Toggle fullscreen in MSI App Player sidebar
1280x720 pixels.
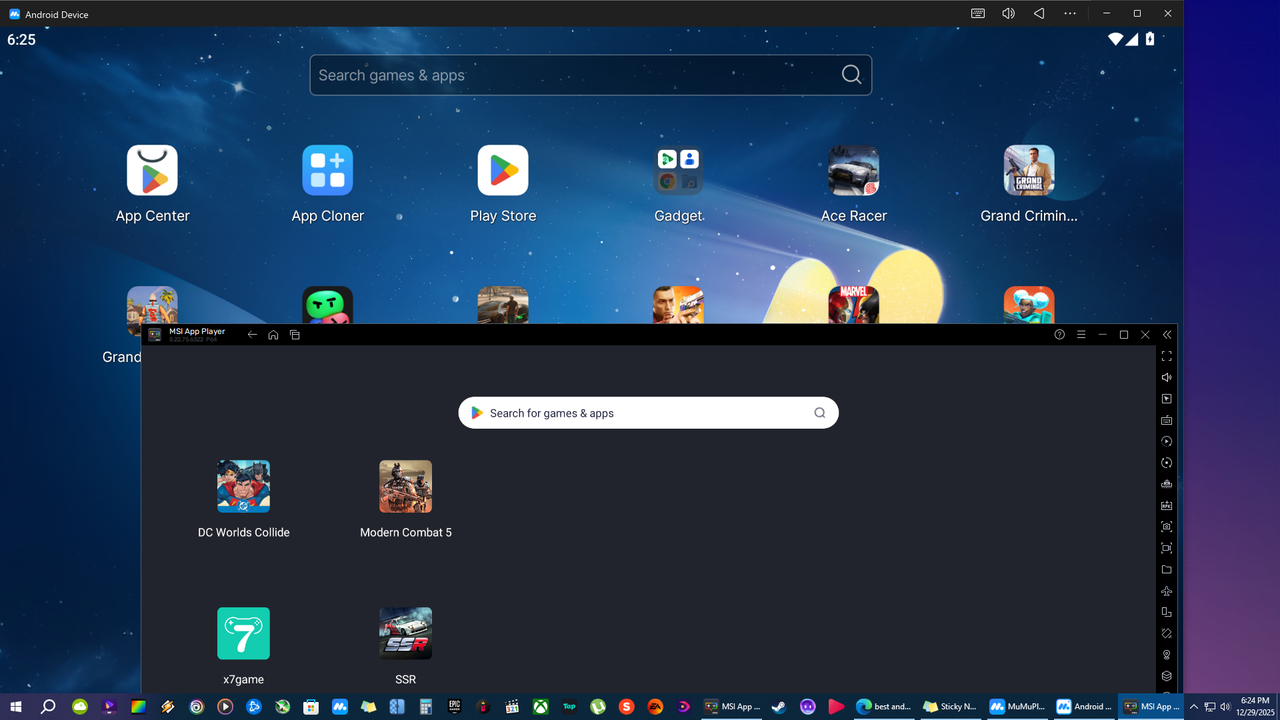(1167, 356)
